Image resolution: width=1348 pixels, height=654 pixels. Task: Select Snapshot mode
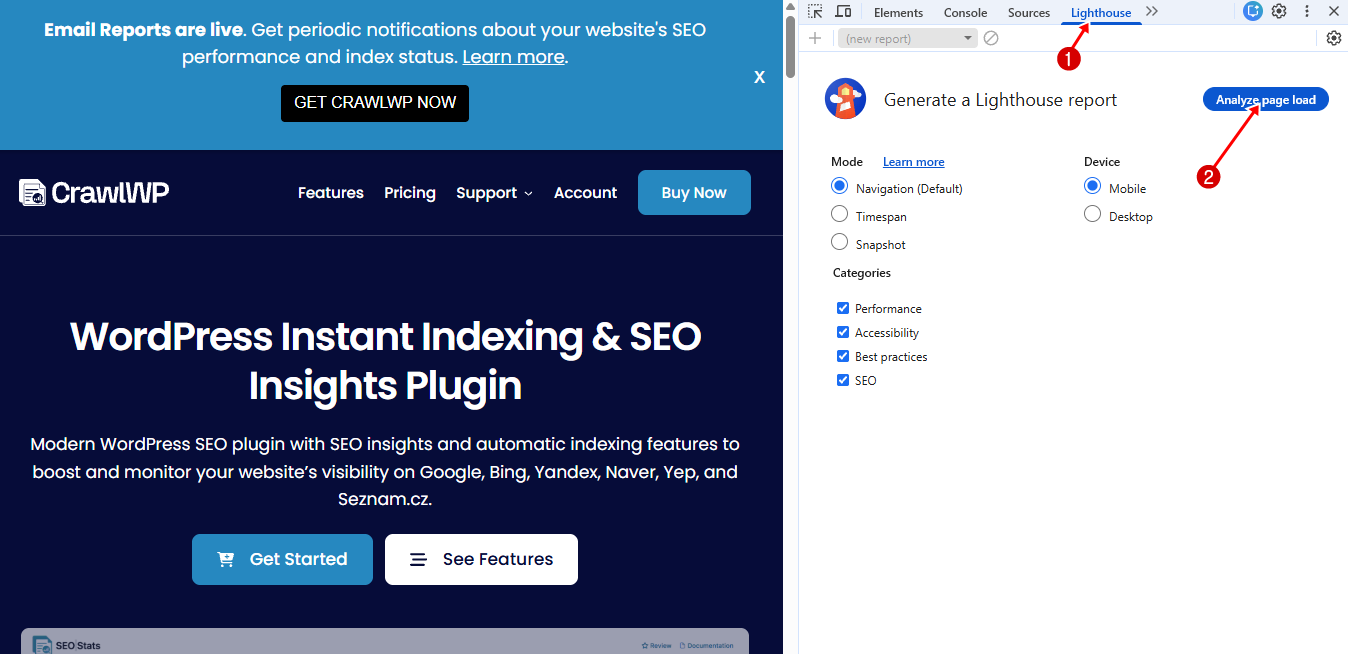(840, 242)
